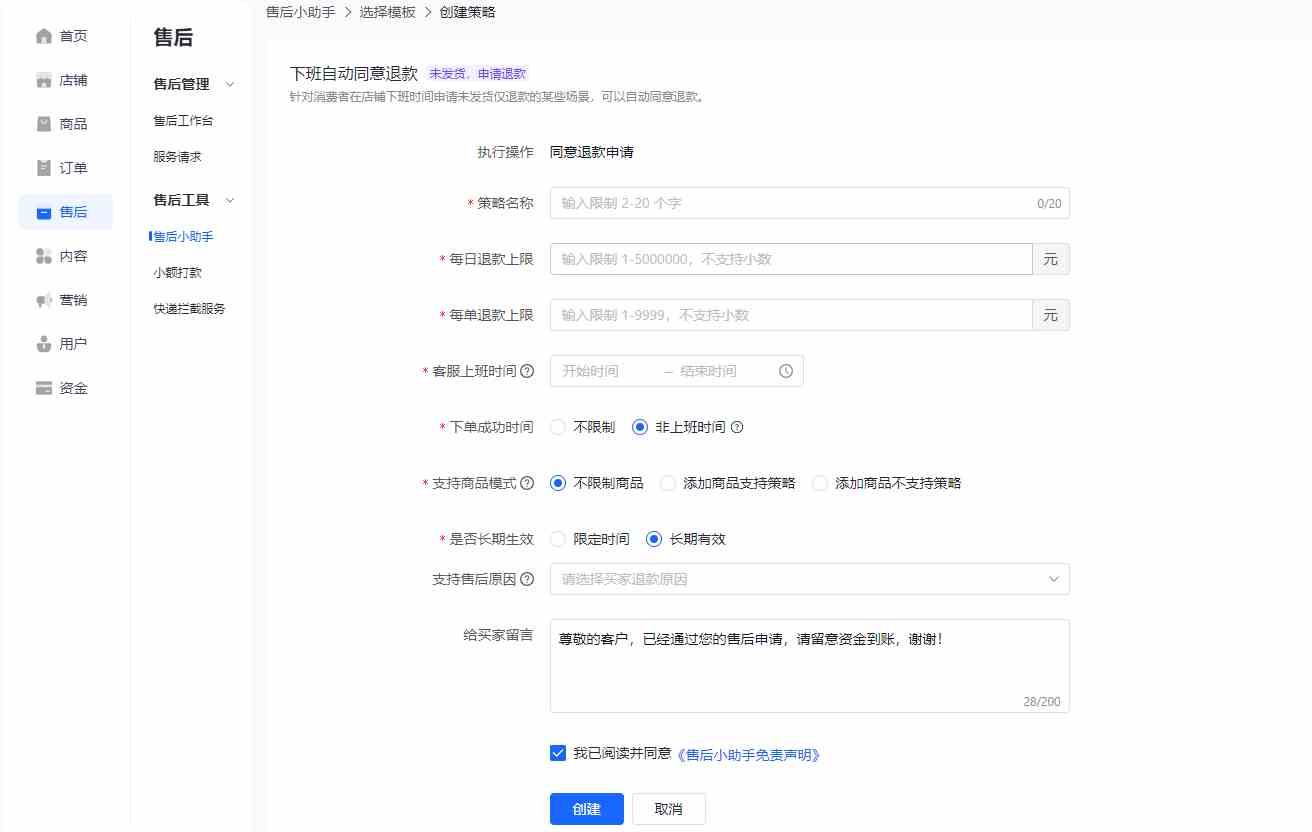Screen dimensions: 1312x832
Task: Uncheck the 我已阅读并同意 checkbox
Action: (x=558, y=753)
